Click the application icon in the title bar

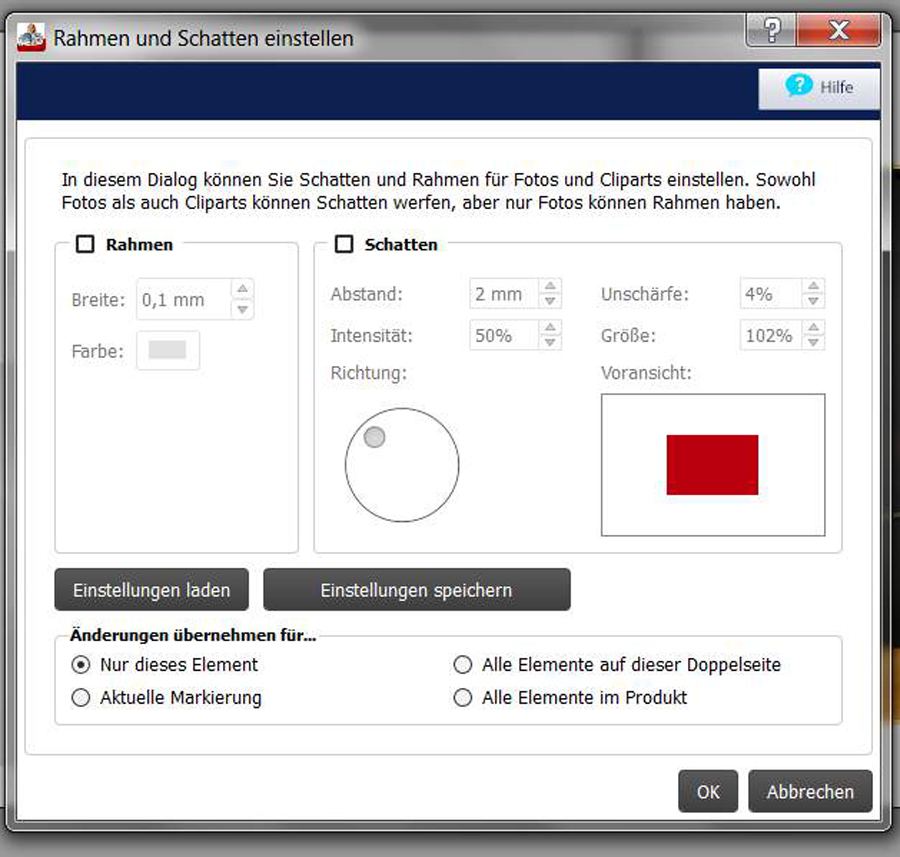[30, 37]
